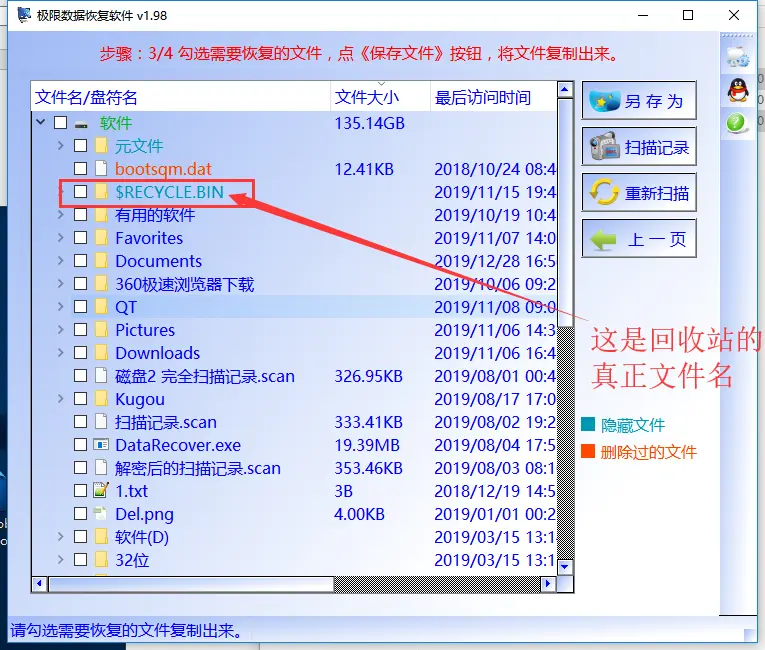Viewport: 765px width, 650px height.
Task: Expand the QT folder node
Action: 60,306
